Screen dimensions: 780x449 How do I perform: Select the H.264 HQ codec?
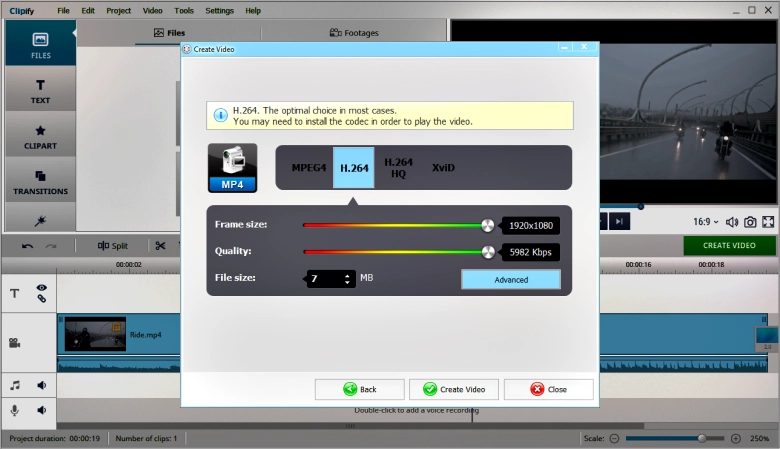(398, 168)
